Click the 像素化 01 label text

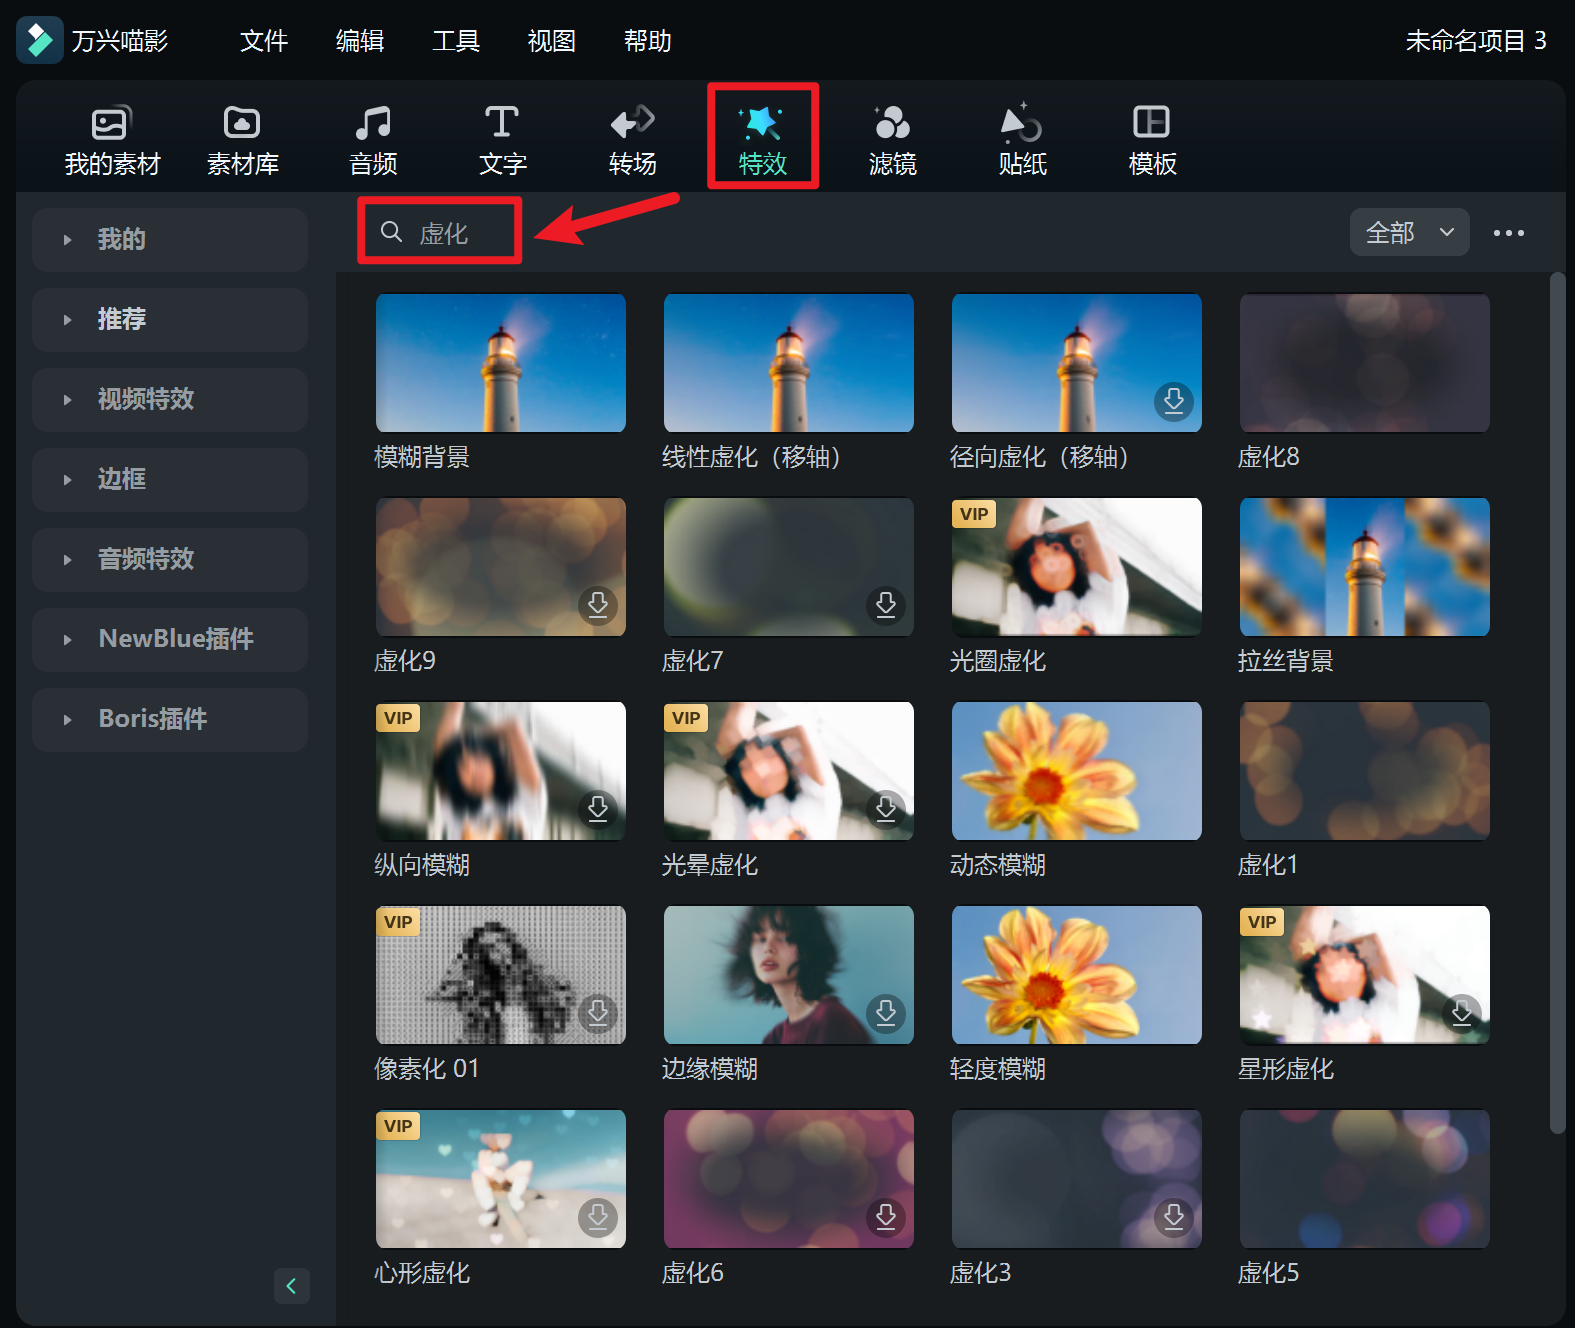point(427,1069)
